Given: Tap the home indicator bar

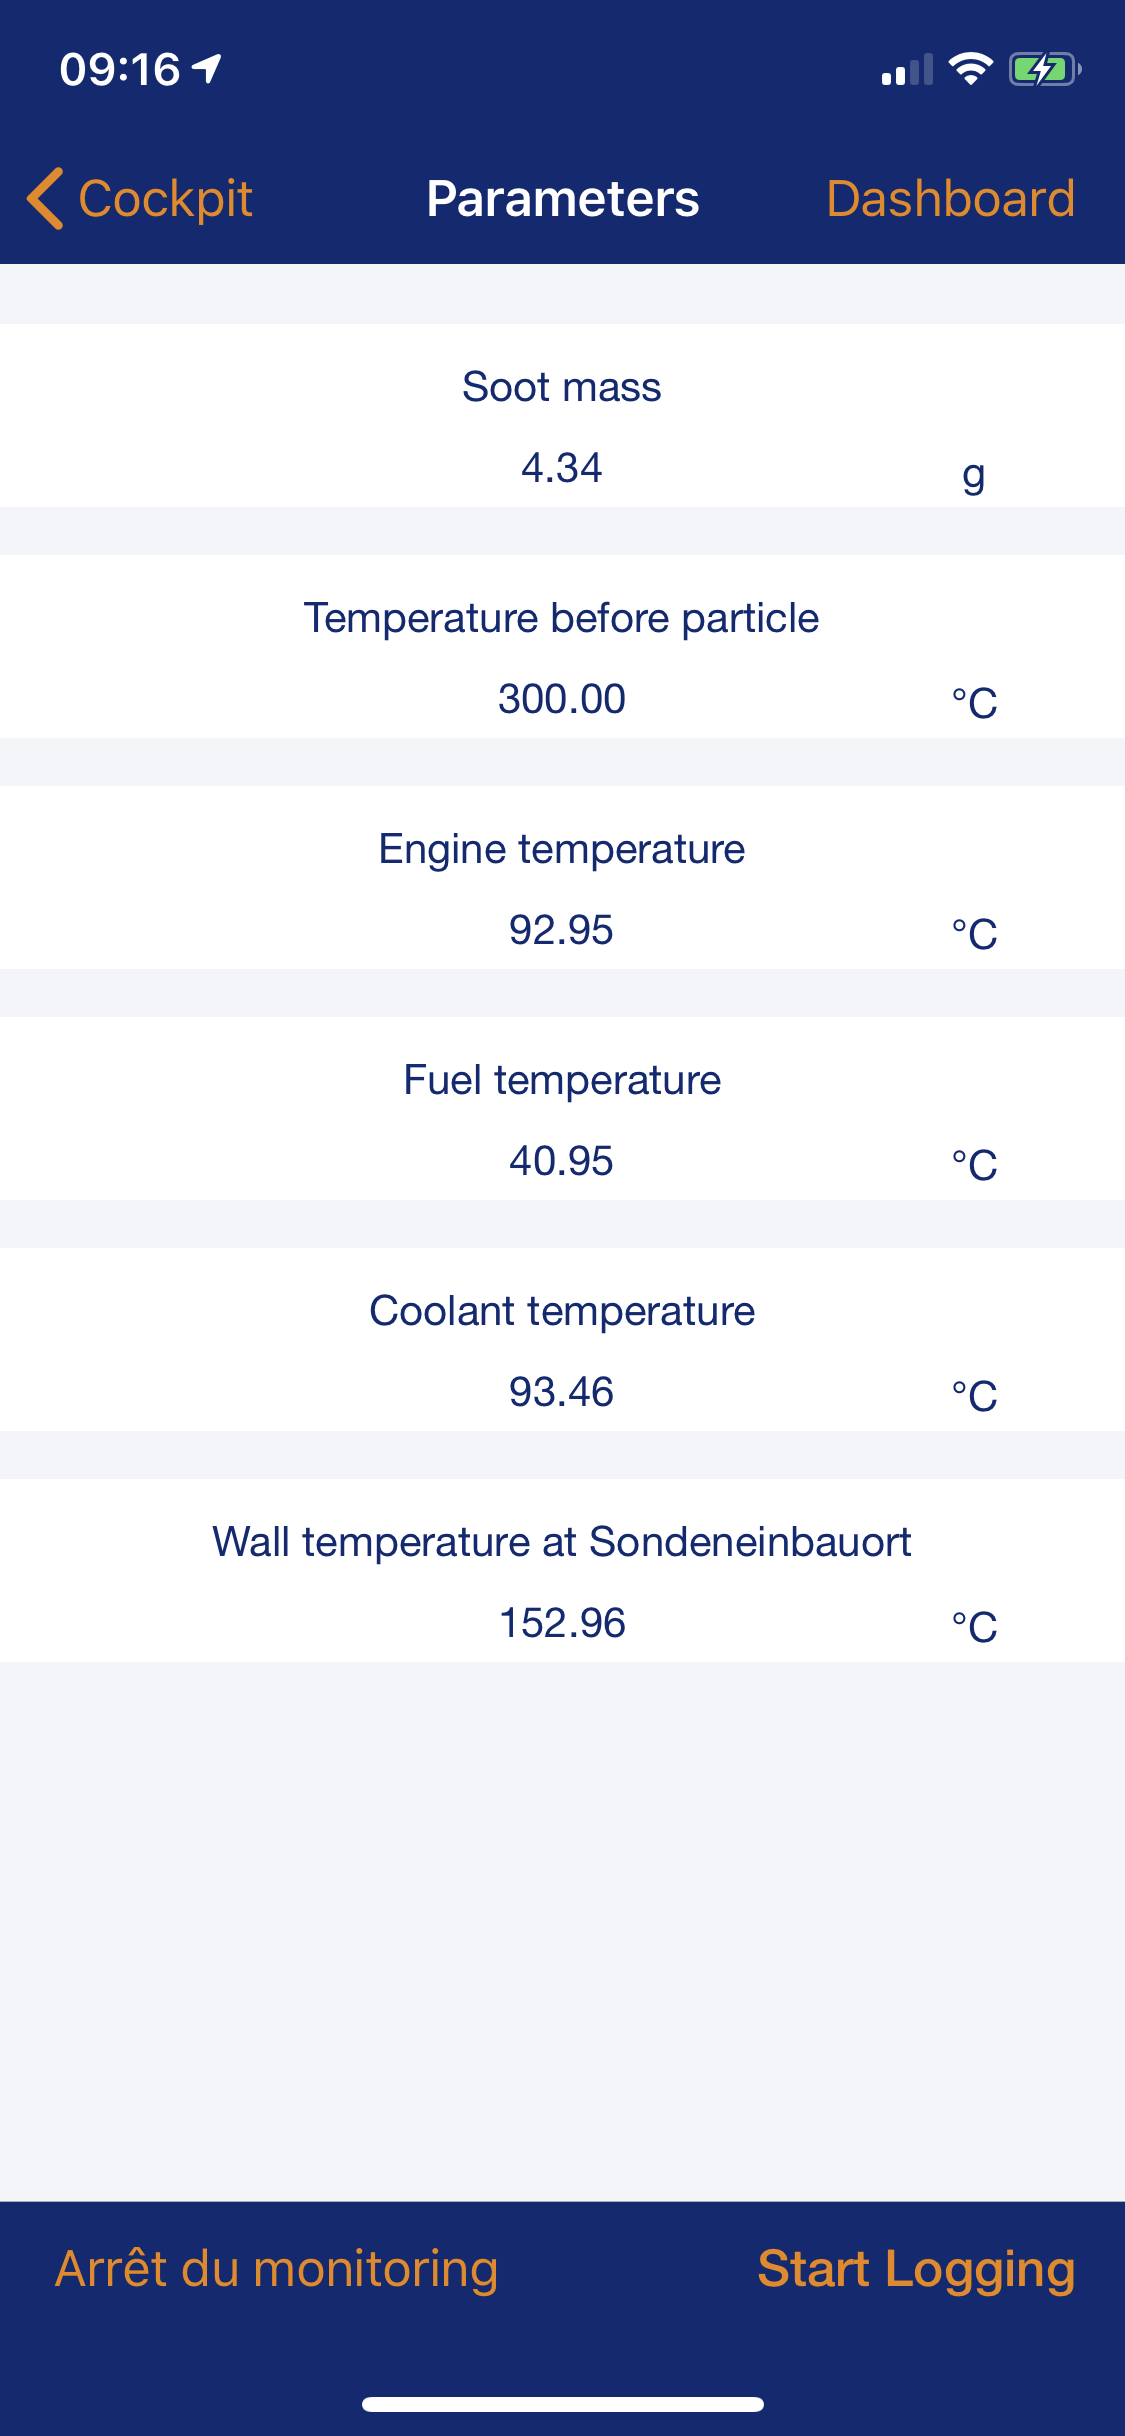Looking at the screenshot, I should [562, 2404].
